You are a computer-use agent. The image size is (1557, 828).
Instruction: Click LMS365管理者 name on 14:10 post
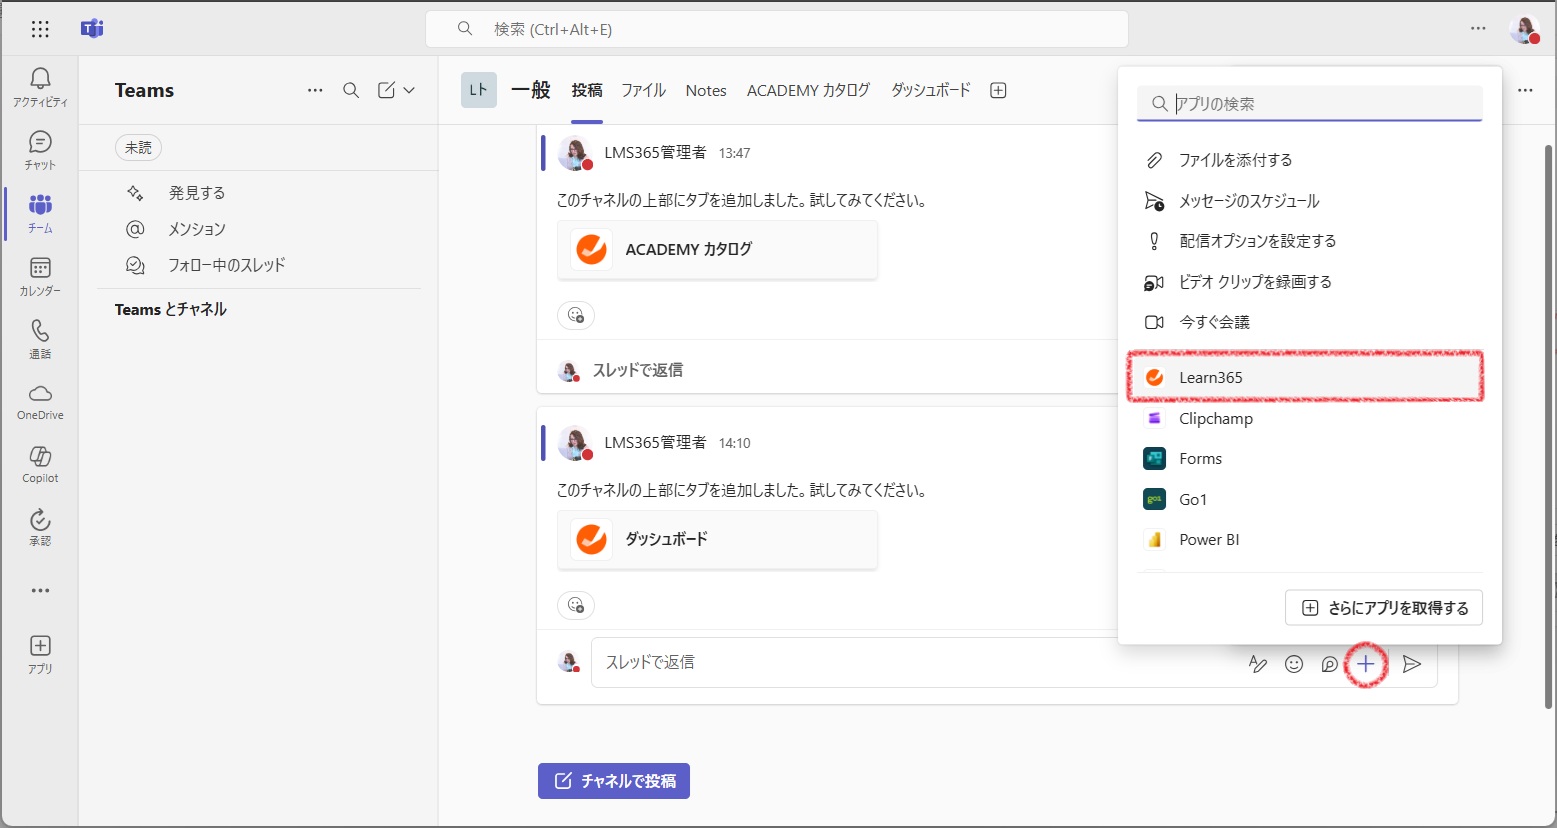655,442
